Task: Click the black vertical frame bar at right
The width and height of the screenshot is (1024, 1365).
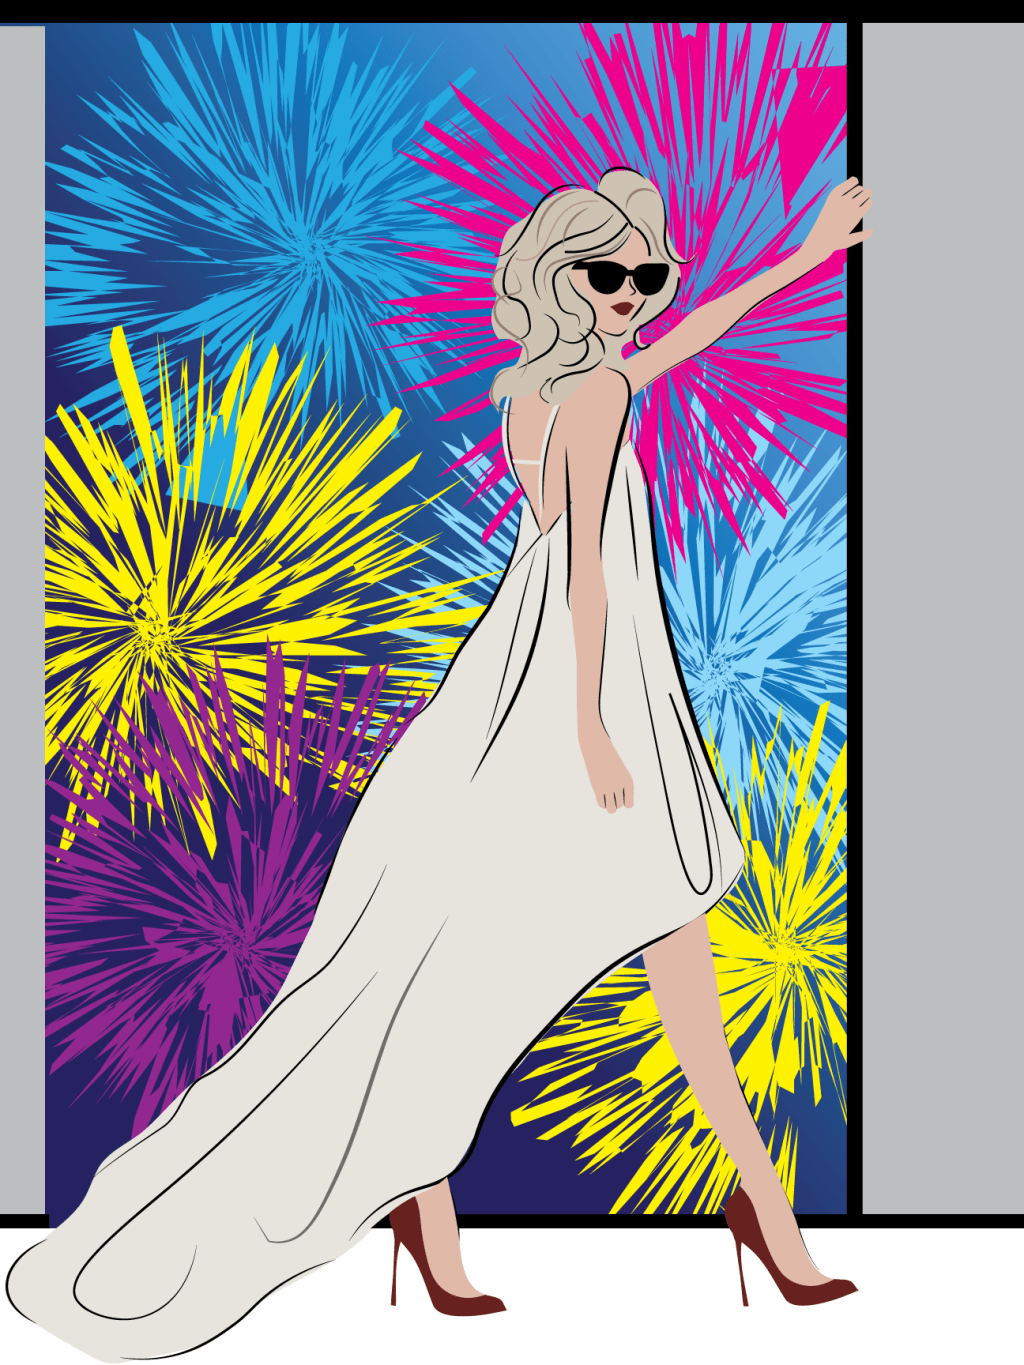Action: [x=855, y=700]
